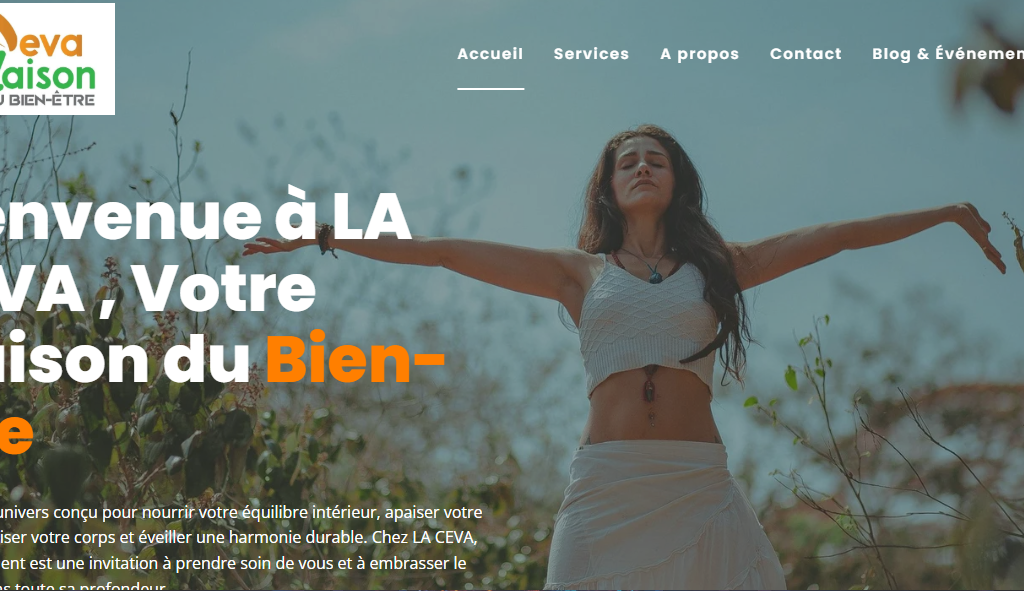Viewport: 1024px width, 591px height.
Task: Click the orange 'eva' logo text
Action: (49, 42)
